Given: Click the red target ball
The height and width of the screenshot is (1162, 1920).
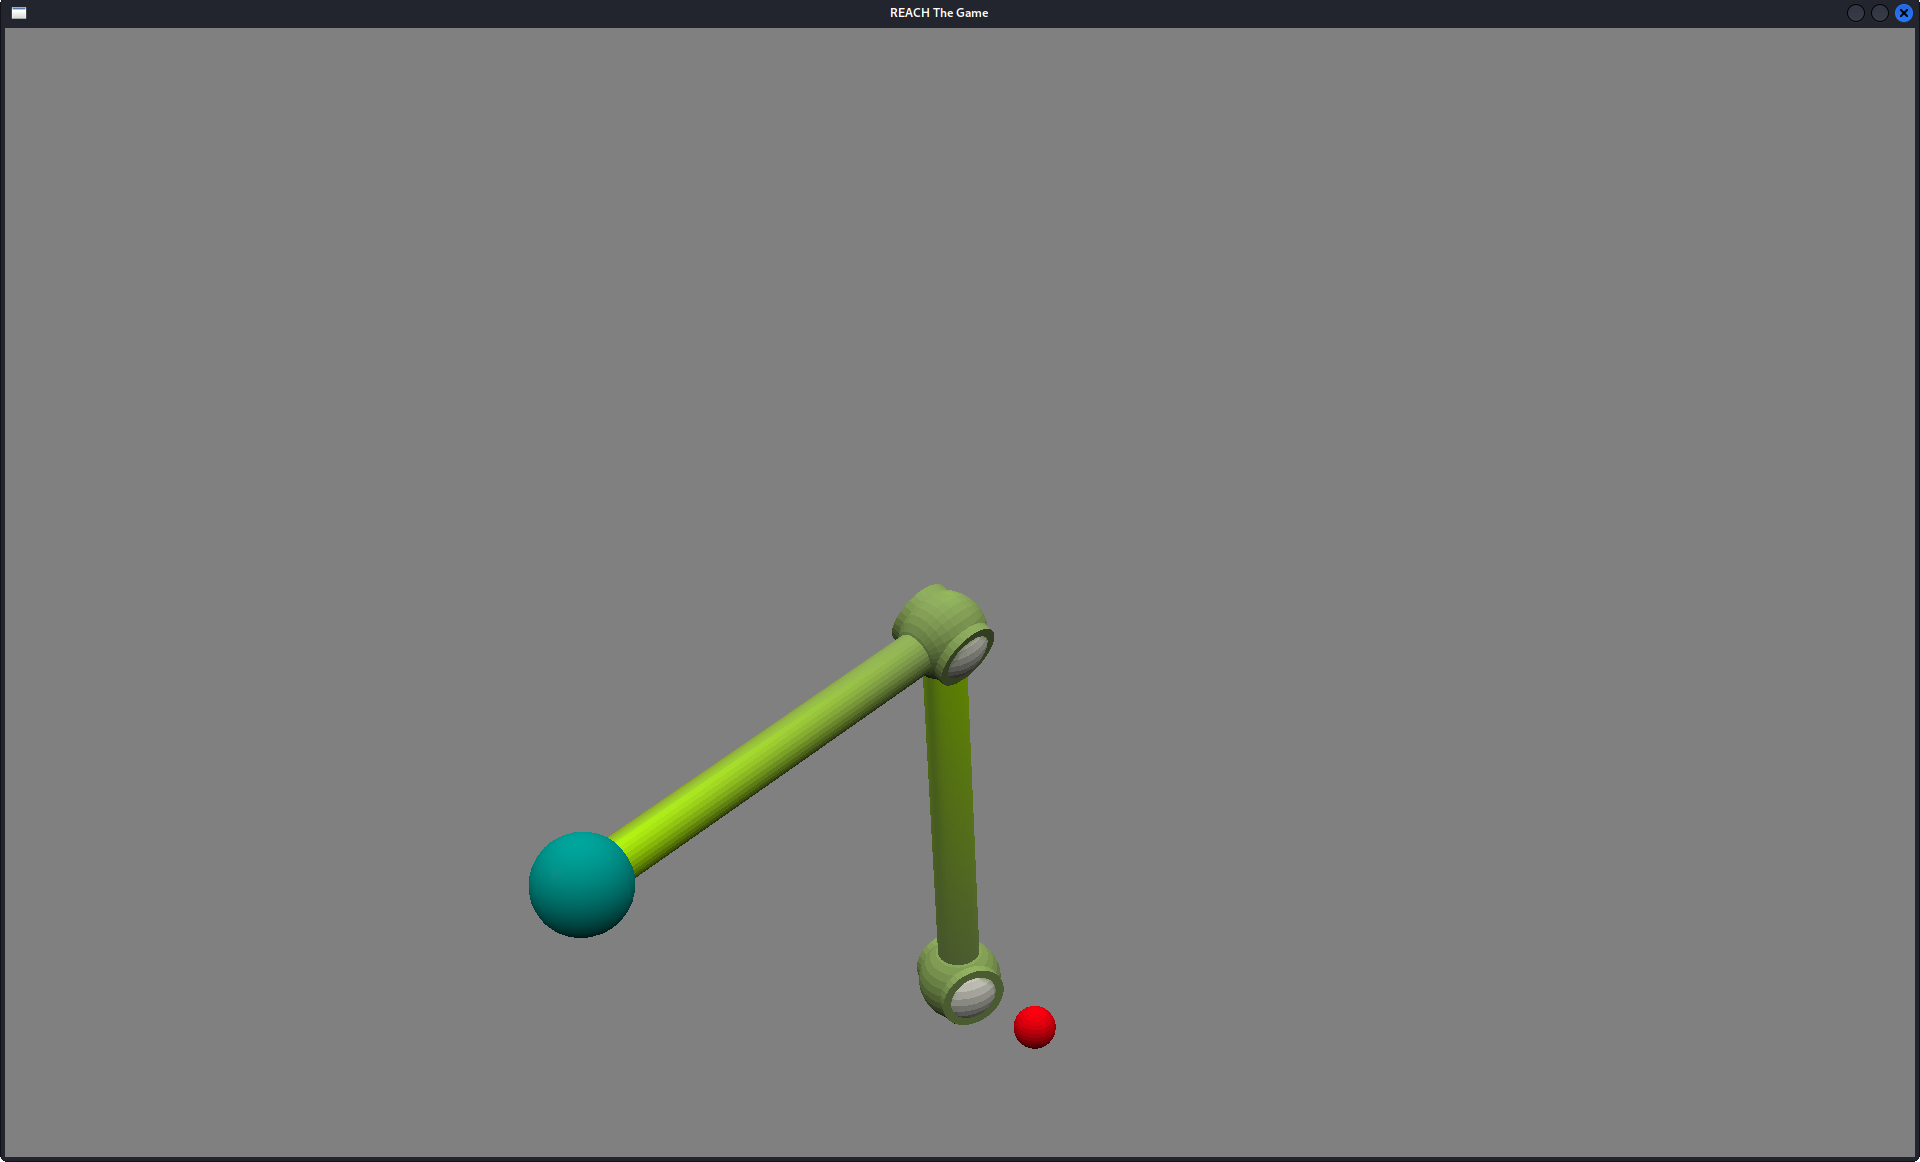Looking at the screenshot, I should 1034,1027.
